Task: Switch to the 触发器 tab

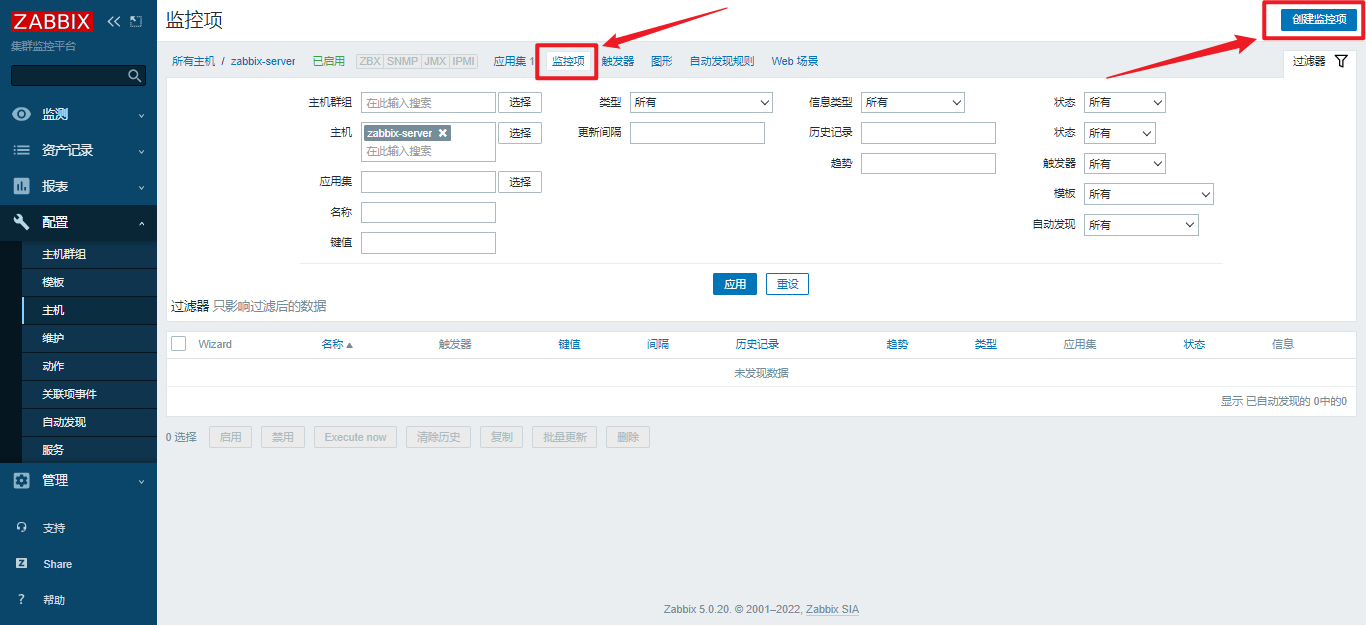Action: pos(618,62)
